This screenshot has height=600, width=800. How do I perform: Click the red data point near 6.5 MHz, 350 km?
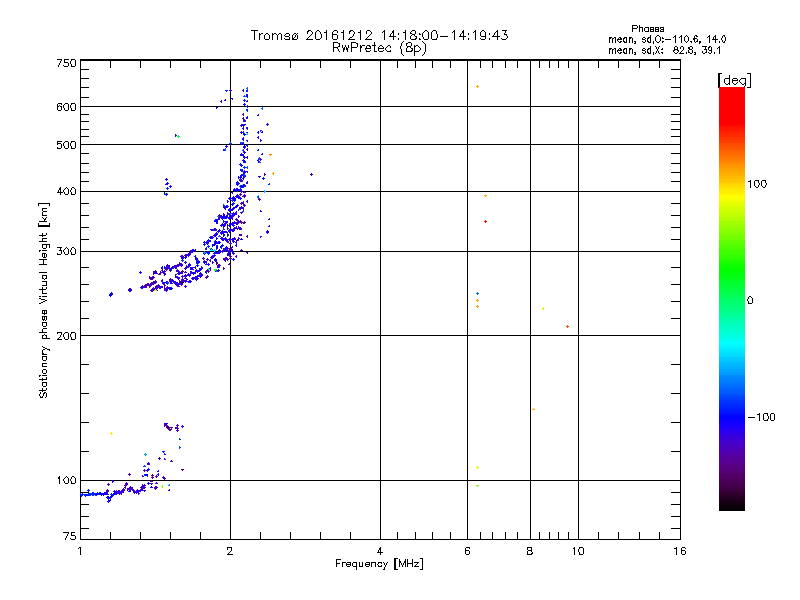[x=485, y=221]
